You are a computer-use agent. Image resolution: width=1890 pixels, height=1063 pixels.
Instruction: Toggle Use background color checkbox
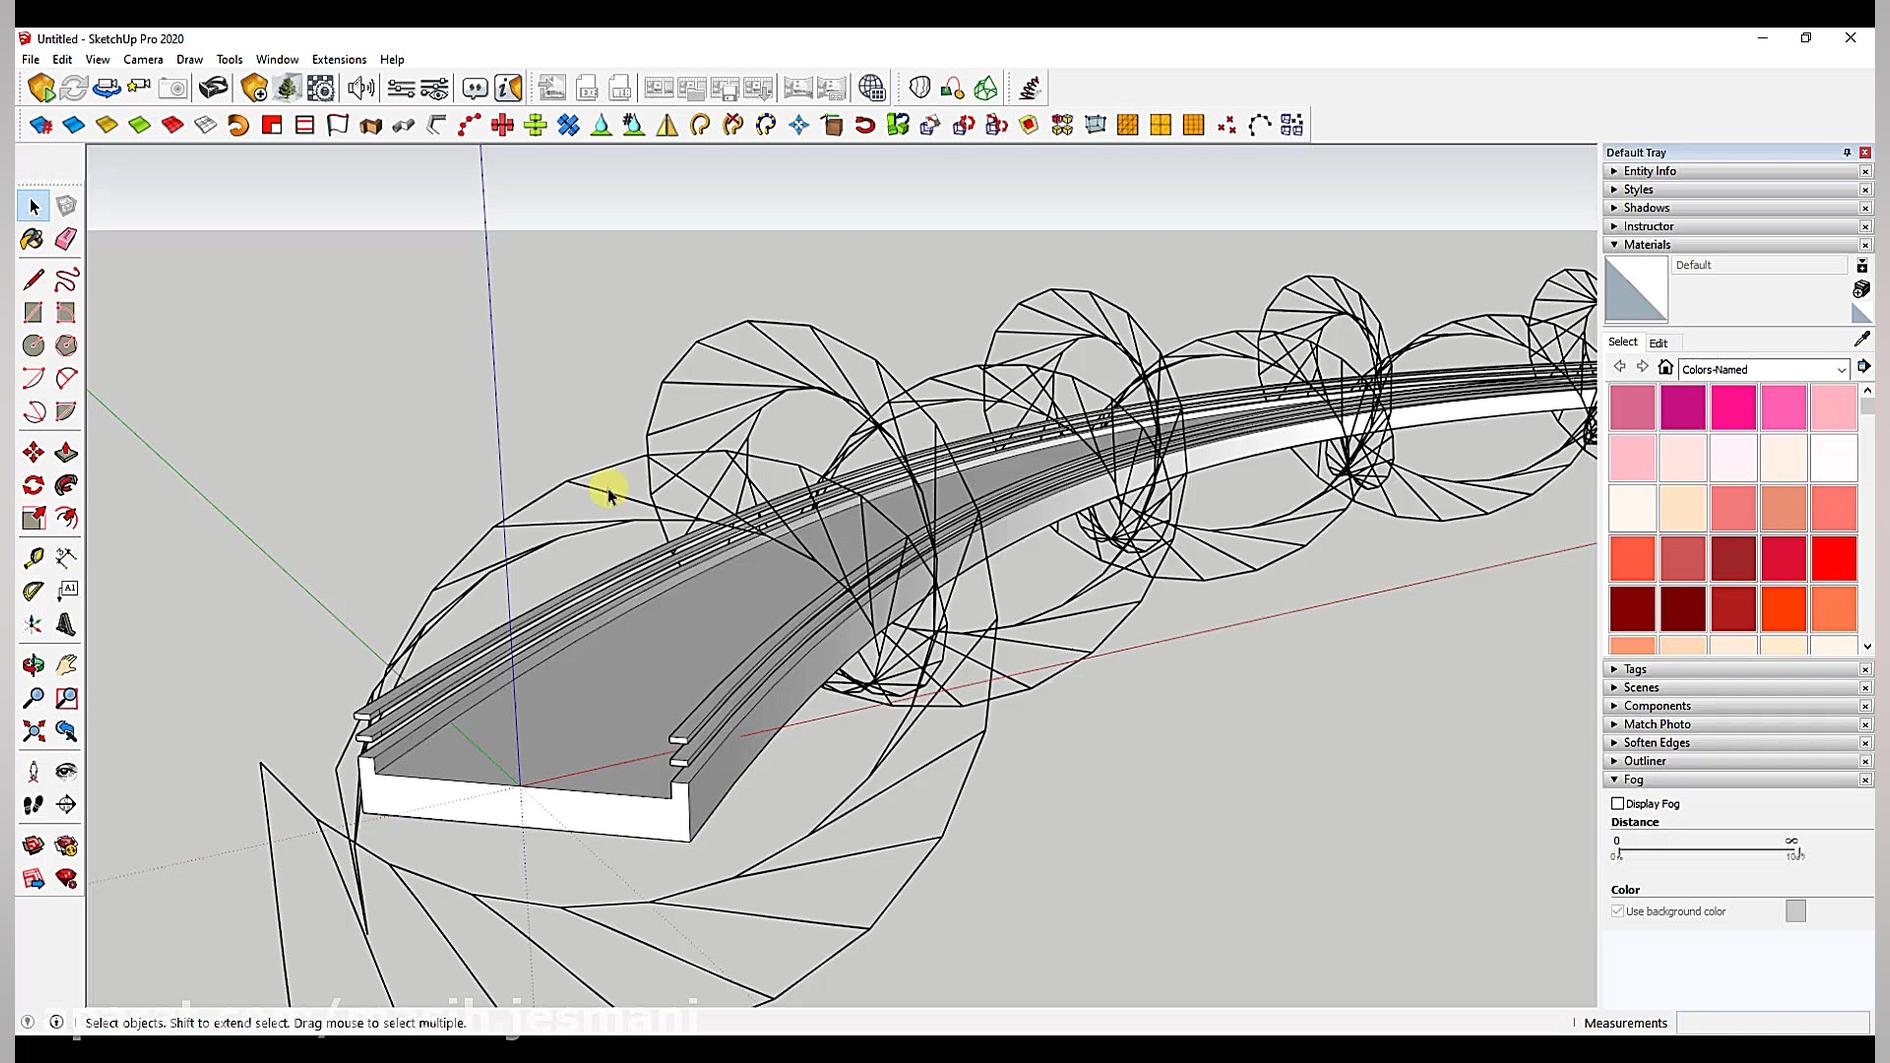[1617, 911]
